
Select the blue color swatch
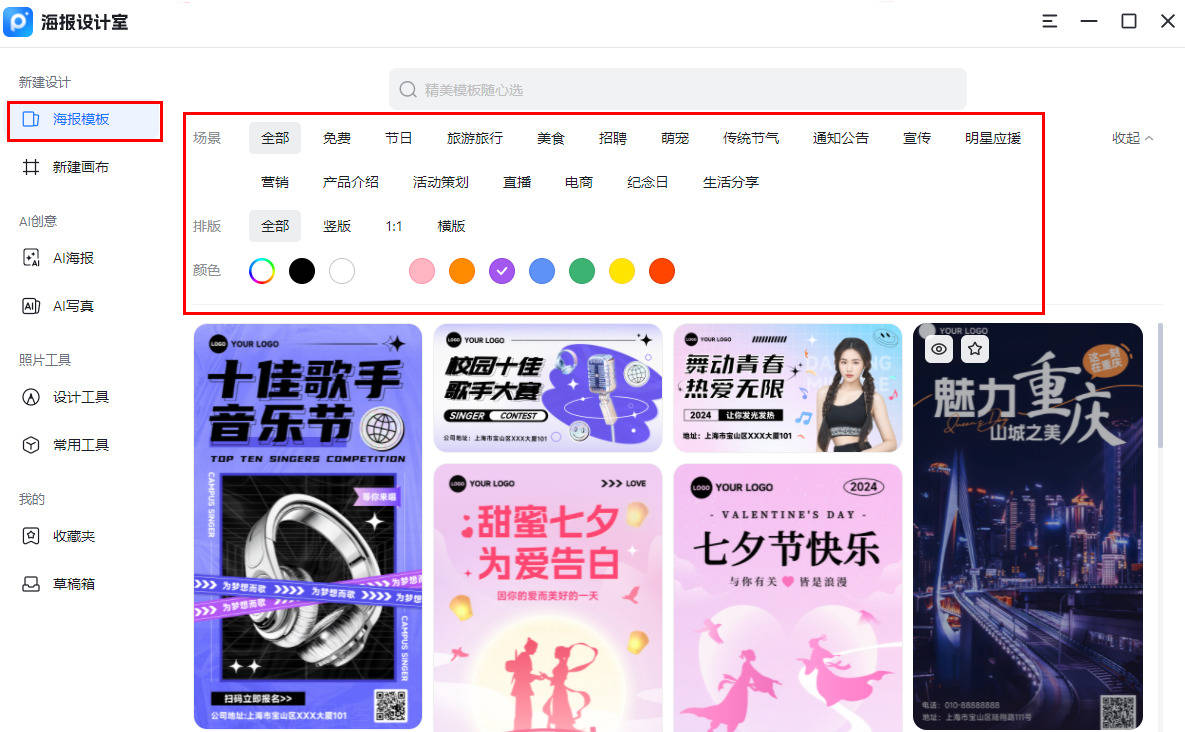542,270
